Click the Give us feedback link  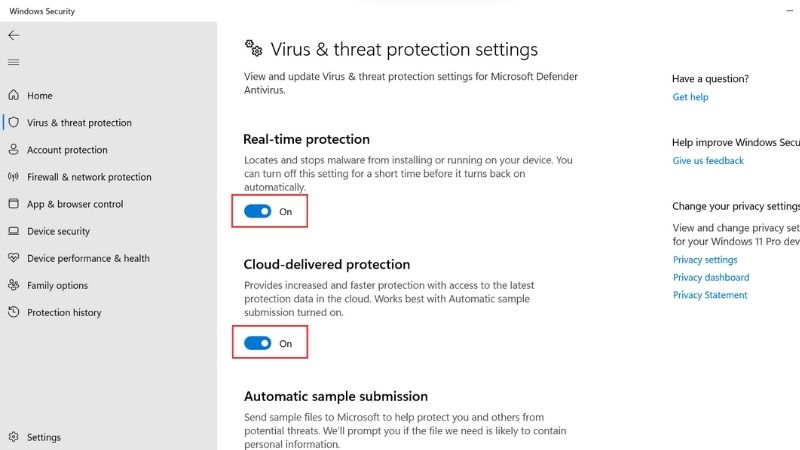point(708,161)
